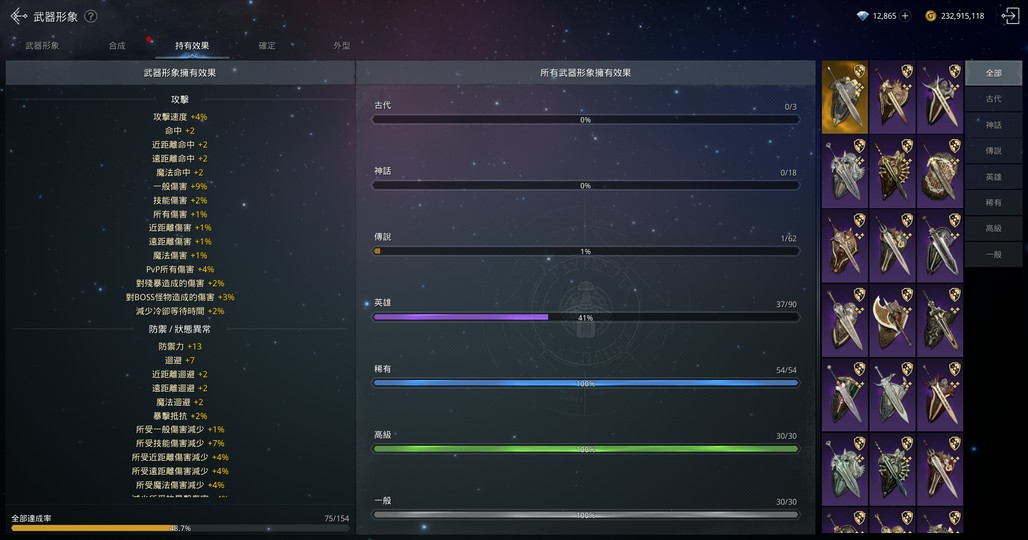Choose the 稀有 grade filter
Viewport: 1028px width, 540px height.
click(993, 203)
